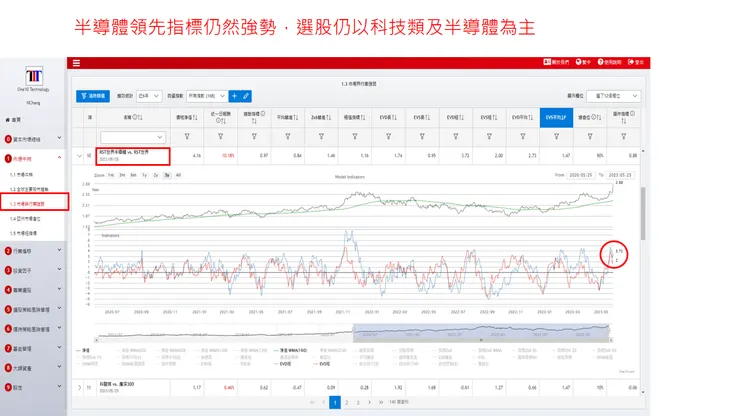The image size is (740, 416).
Task: Click the blue 清除篩選 clear filter button
Action: 93,96
